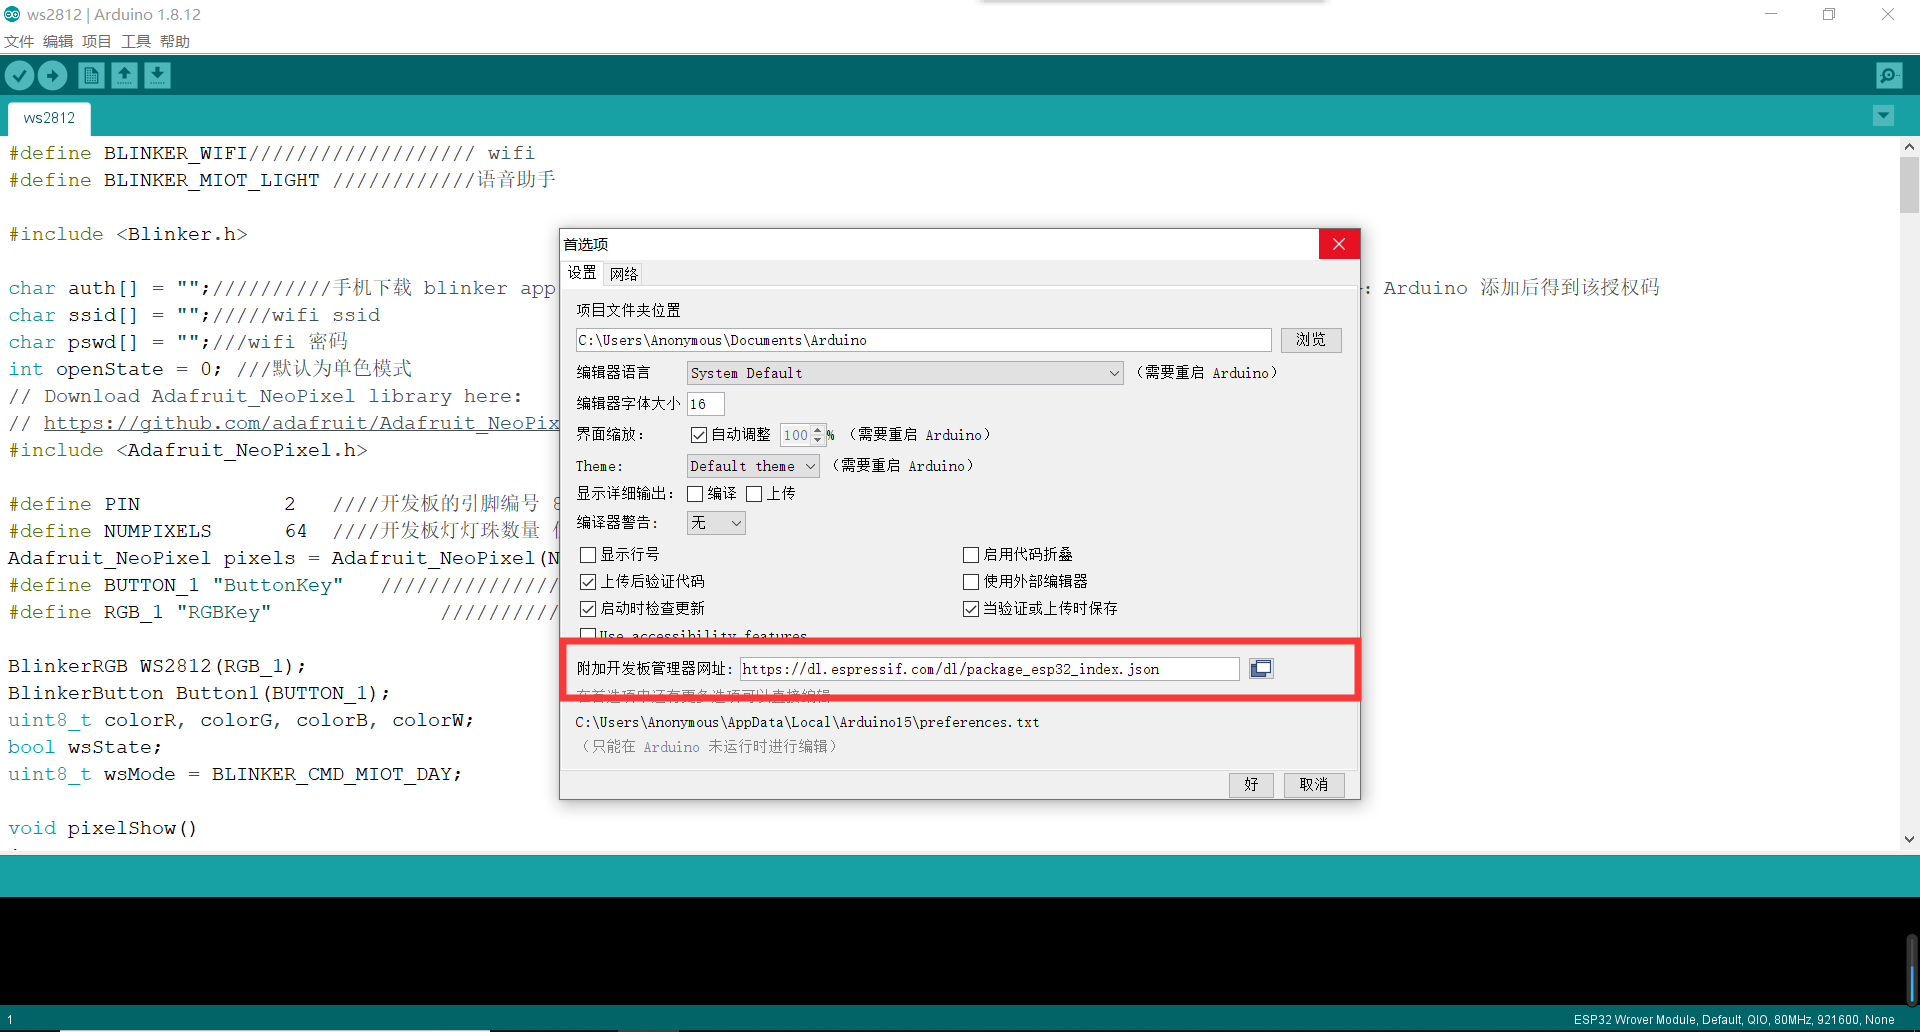Open the 文件 menu
Viewport: 1920px width, 1032px height.
point(19,41)
